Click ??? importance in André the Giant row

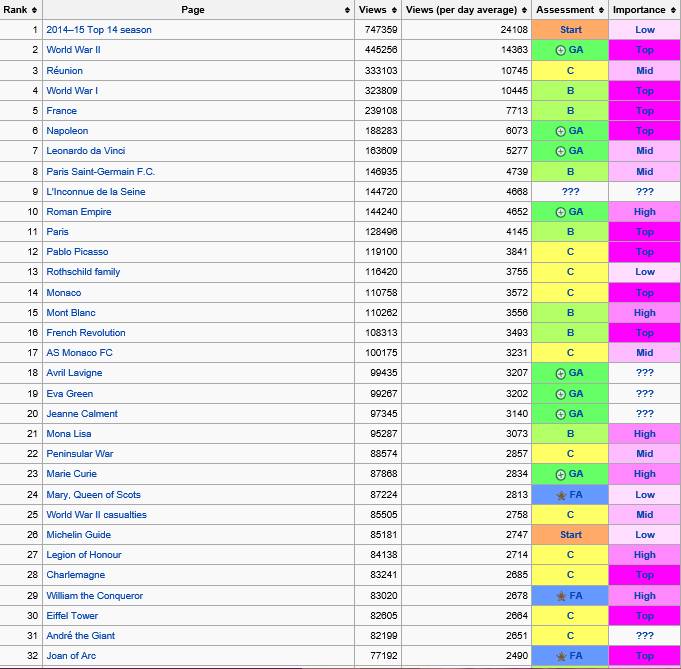[x=645, y=636]
